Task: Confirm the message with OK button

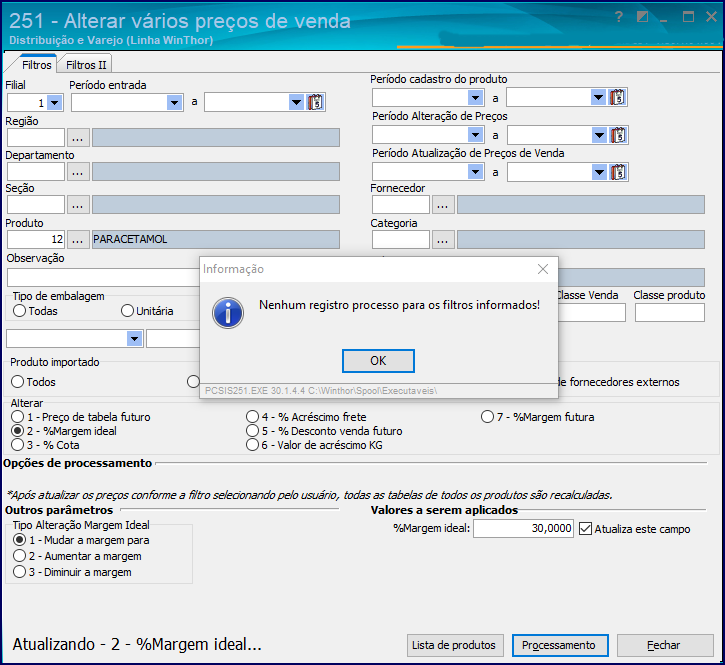Action: (378, 361)
